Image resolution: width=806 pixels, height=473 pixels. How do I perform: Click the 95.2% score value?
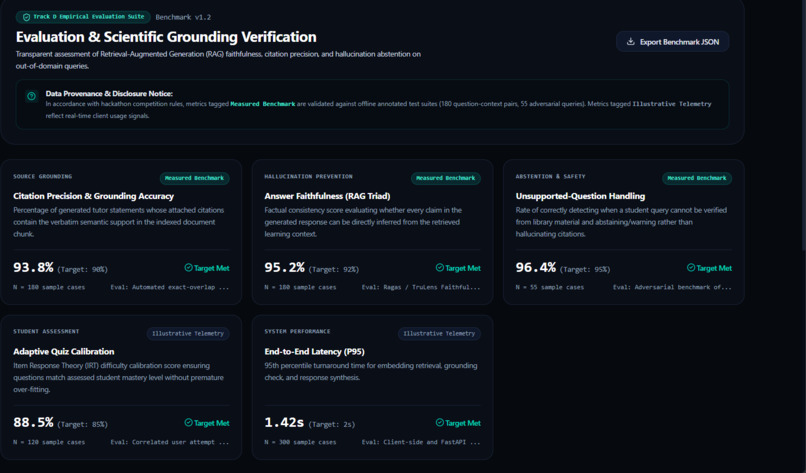pos(285,268)
